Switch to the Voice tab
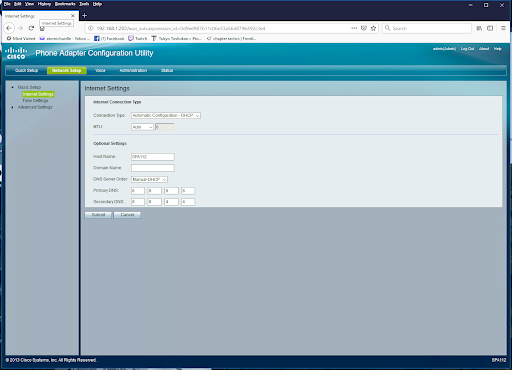 click(100, 70)
